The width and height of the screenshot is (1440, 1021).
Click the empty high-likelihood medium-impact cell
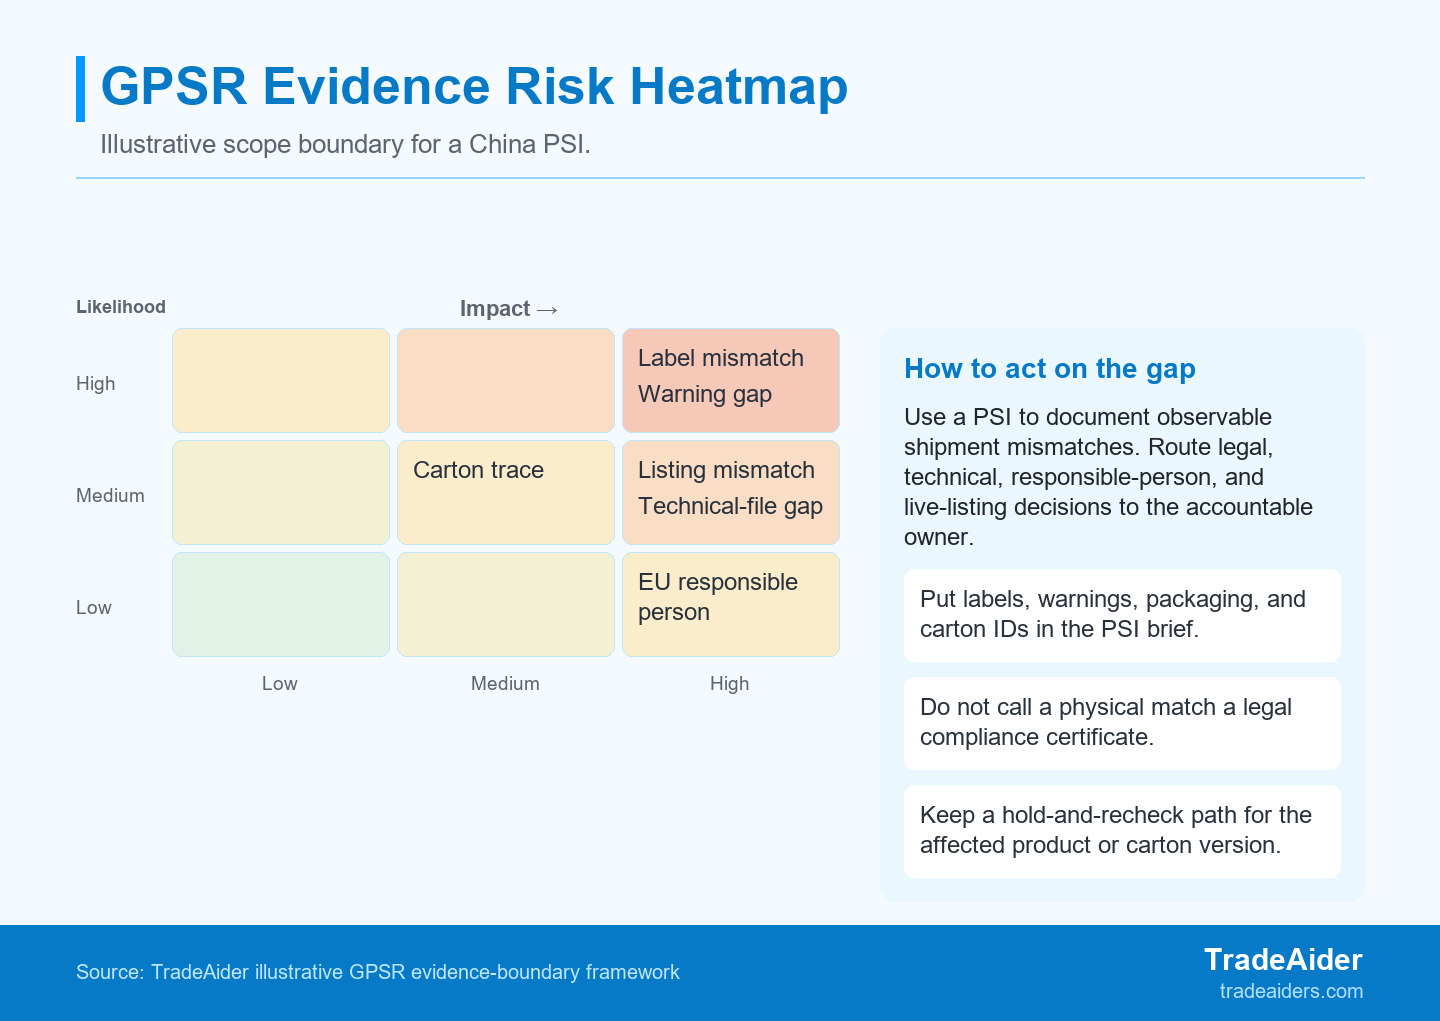pyautogui.click(x=506, y=380)
